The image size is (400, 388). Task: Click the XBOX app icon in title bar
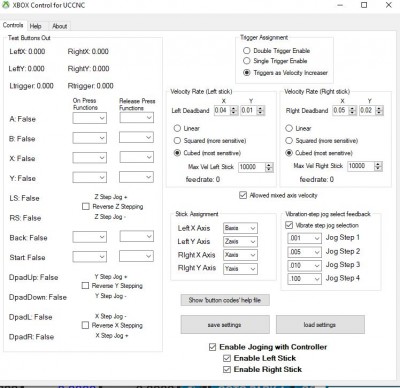(x=6, y=5)
